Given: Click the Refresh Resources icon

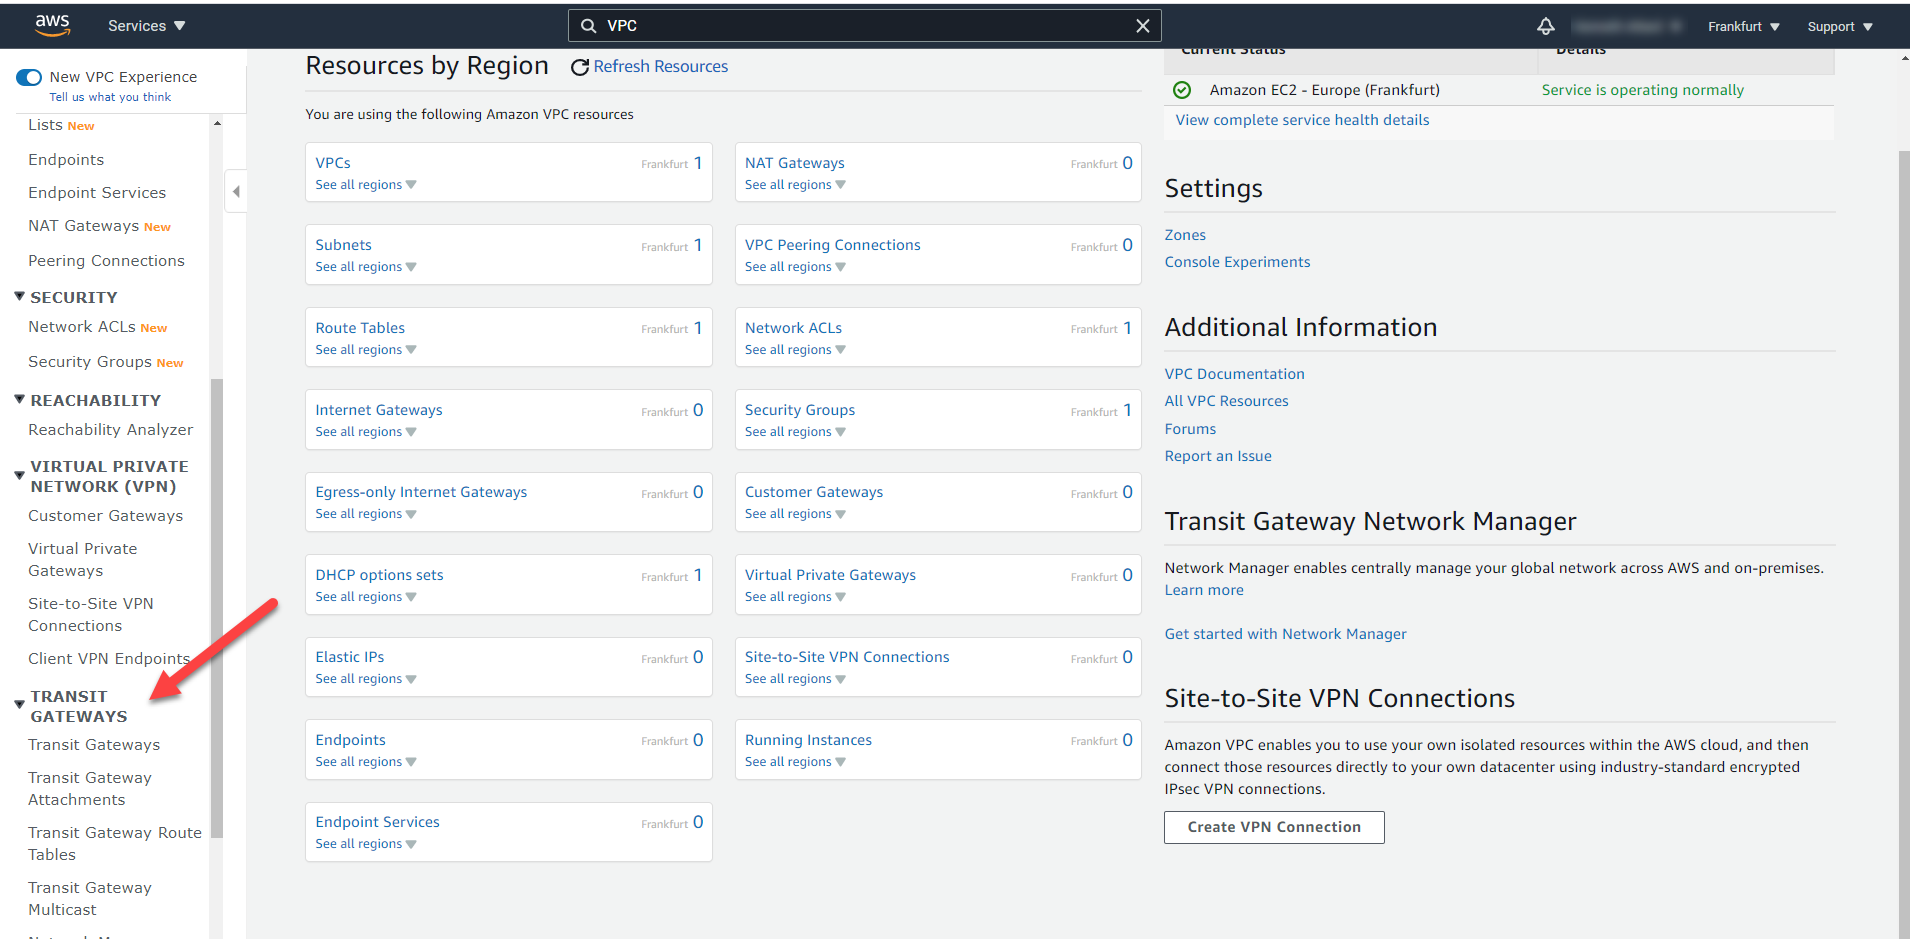Looking at the screenshot, I should [581, 66].
